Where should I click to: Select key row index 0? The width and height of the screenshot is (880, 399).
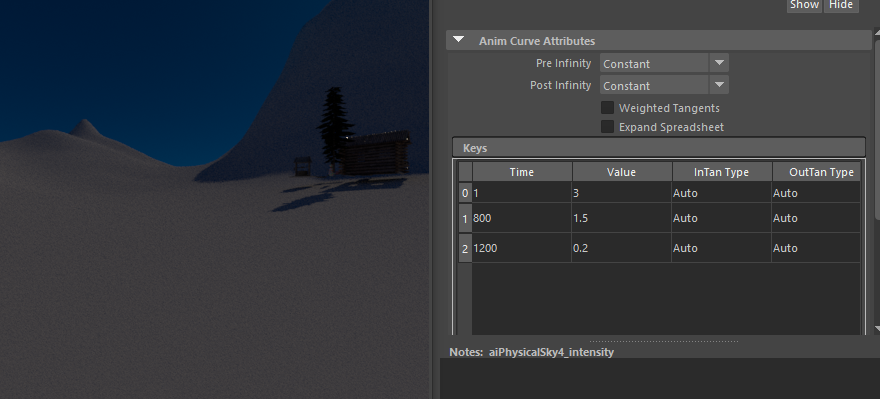(465, 193)
